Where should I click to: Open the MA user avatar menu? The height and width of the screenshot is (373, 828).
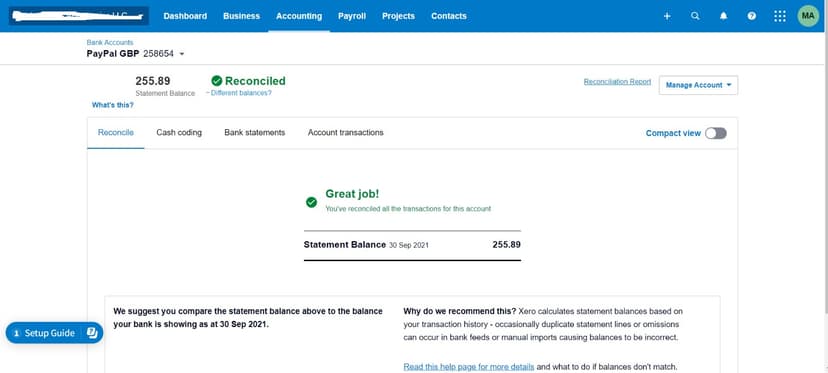click(808, 16)
